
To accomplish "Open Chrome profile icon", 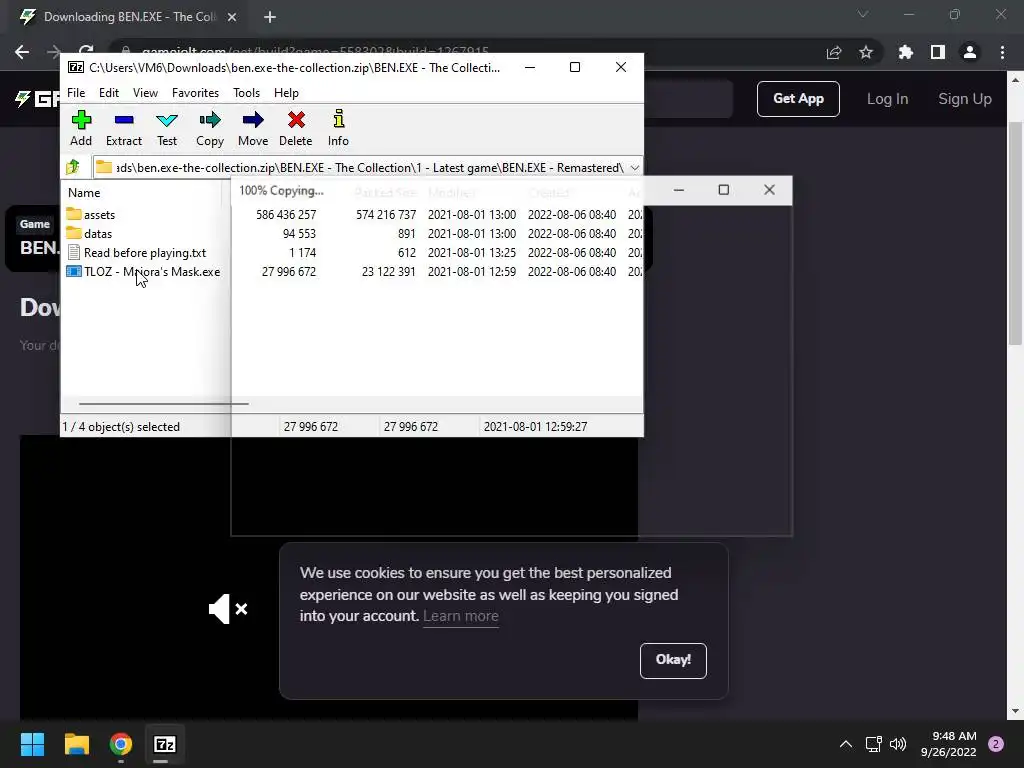I will [x=970, y=52].
